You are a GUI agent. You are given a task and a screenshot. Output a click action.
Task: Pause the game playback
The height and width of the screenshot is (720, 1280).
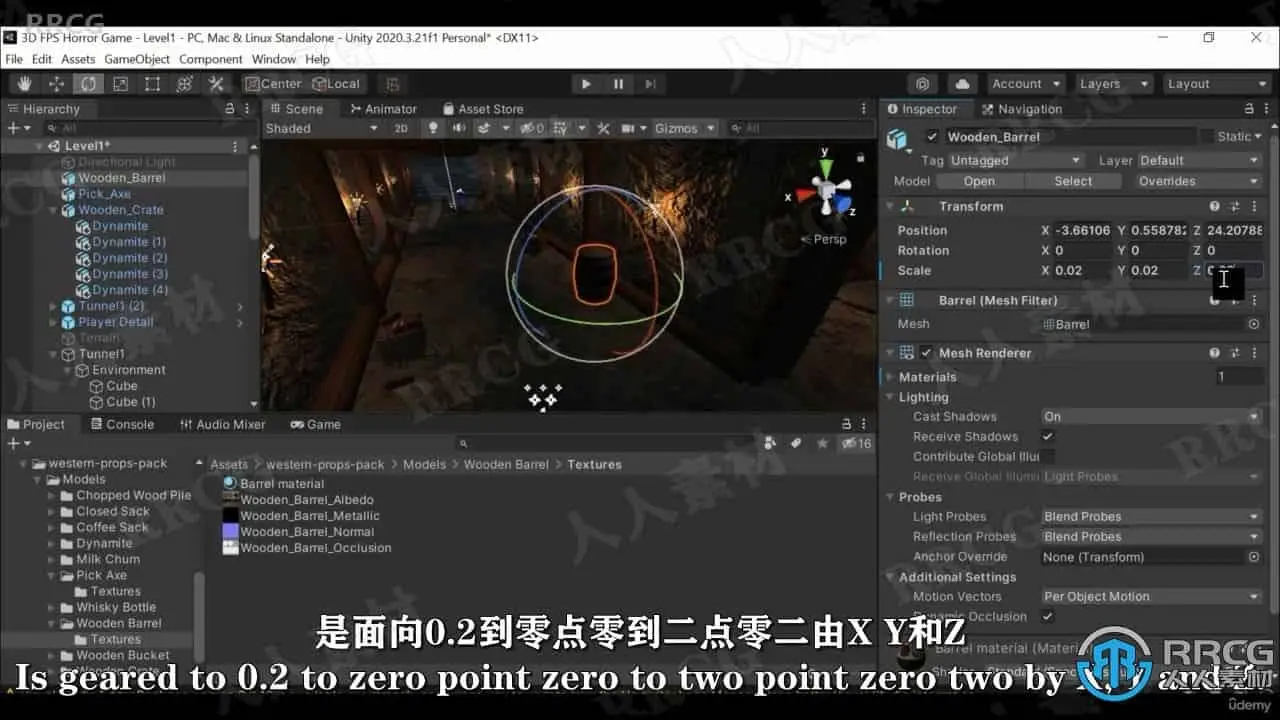click(618, 84)
